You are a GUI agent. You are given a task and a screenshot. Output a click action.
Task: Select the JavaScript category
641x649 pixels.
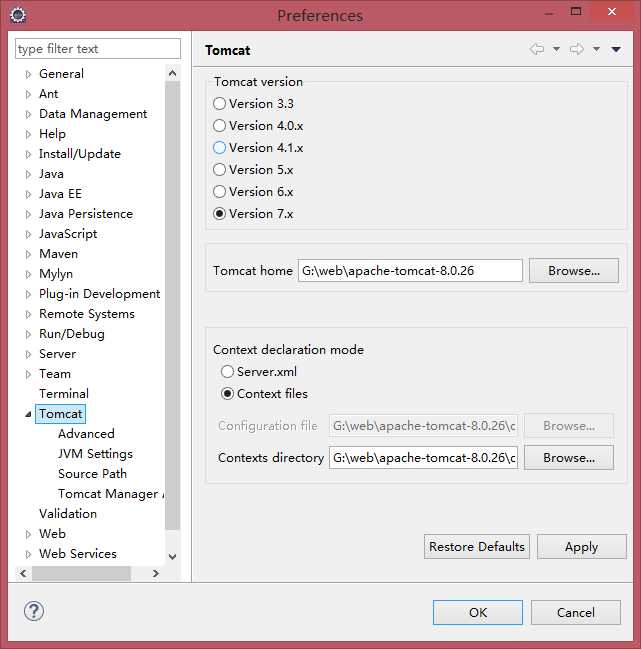point(68,234)
